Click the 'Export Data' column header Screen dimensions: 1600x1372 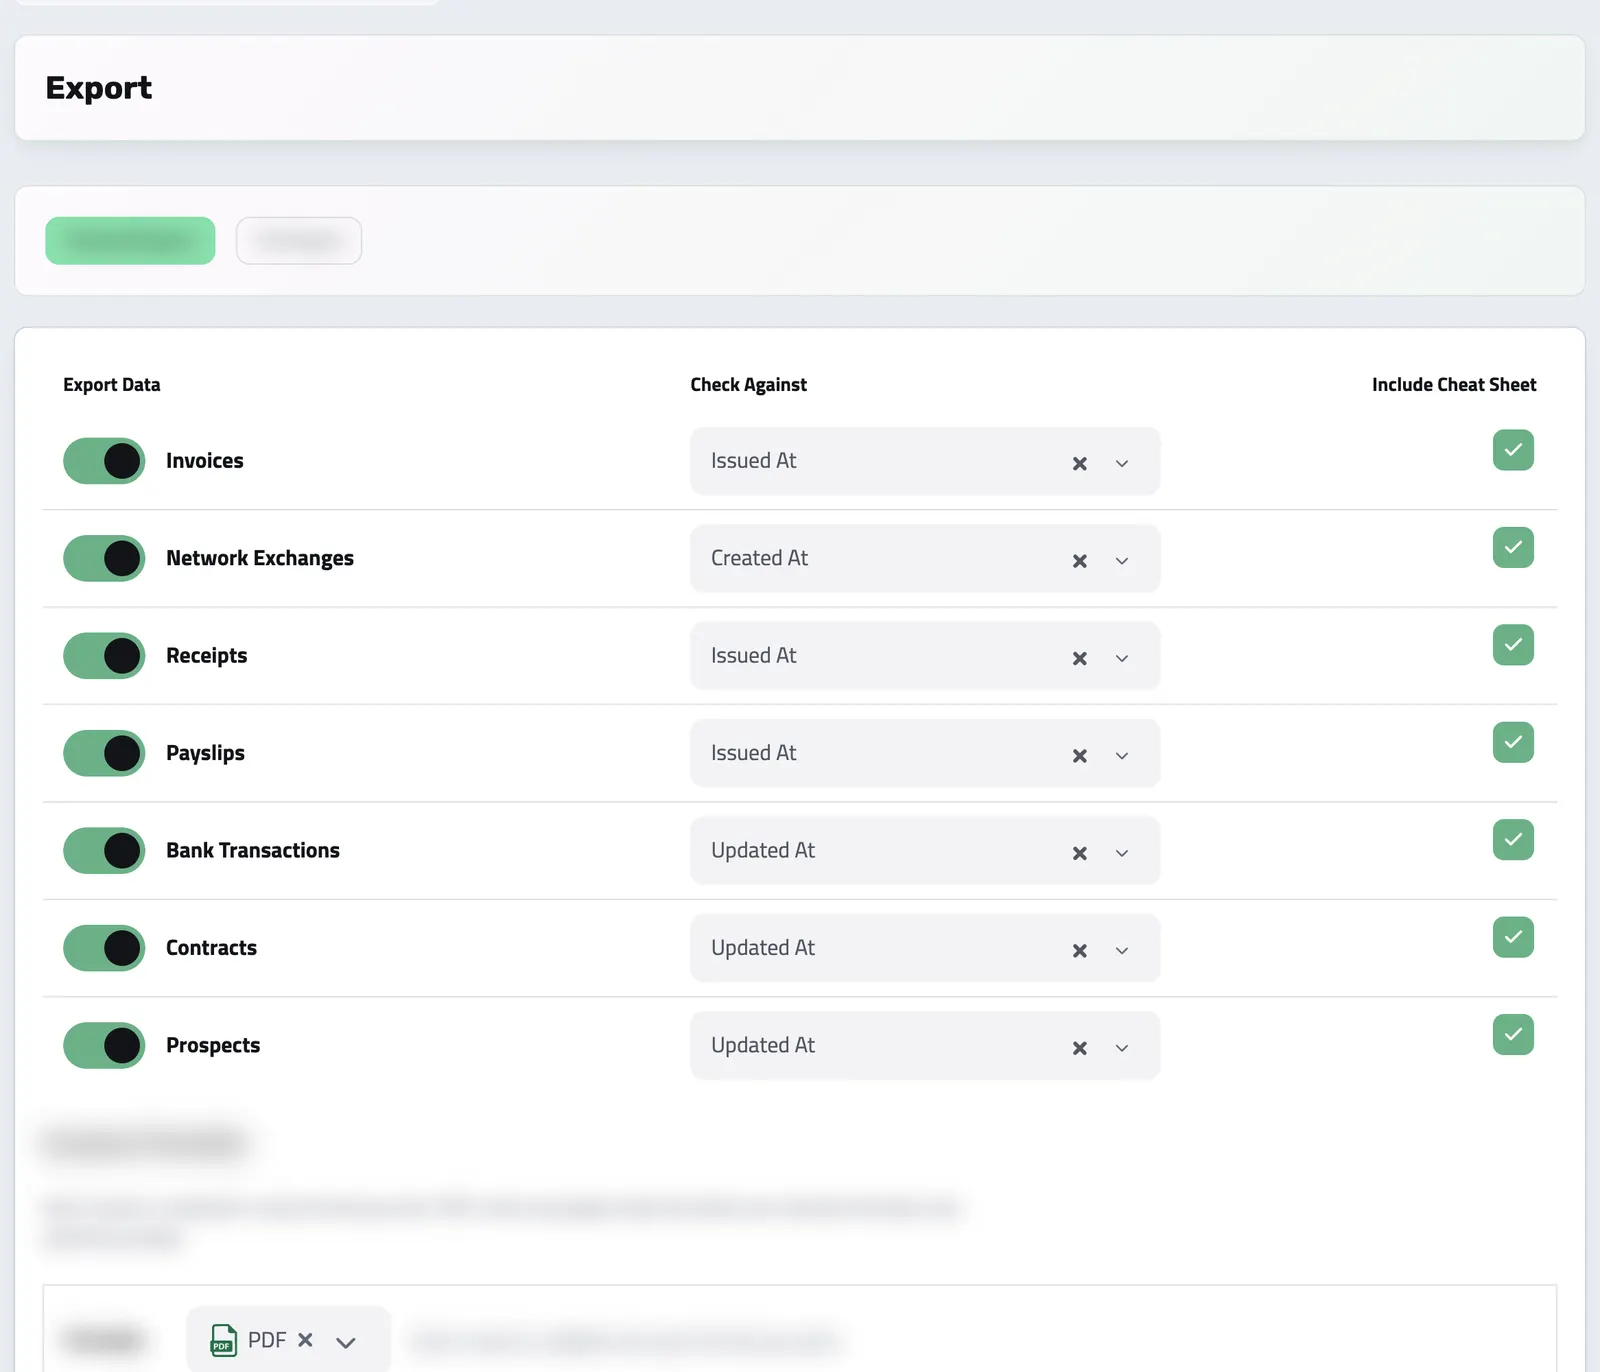coord(112,385)
